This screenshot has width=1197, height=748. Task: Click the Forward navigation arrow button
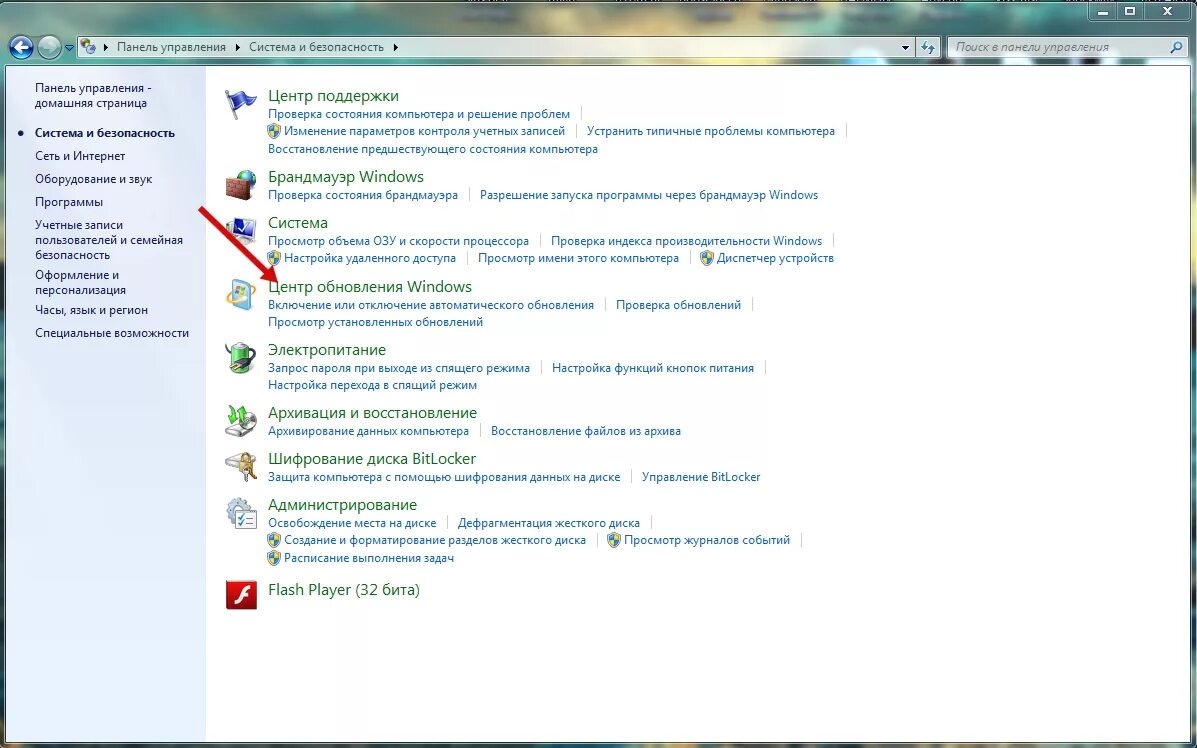click(49, 47)
